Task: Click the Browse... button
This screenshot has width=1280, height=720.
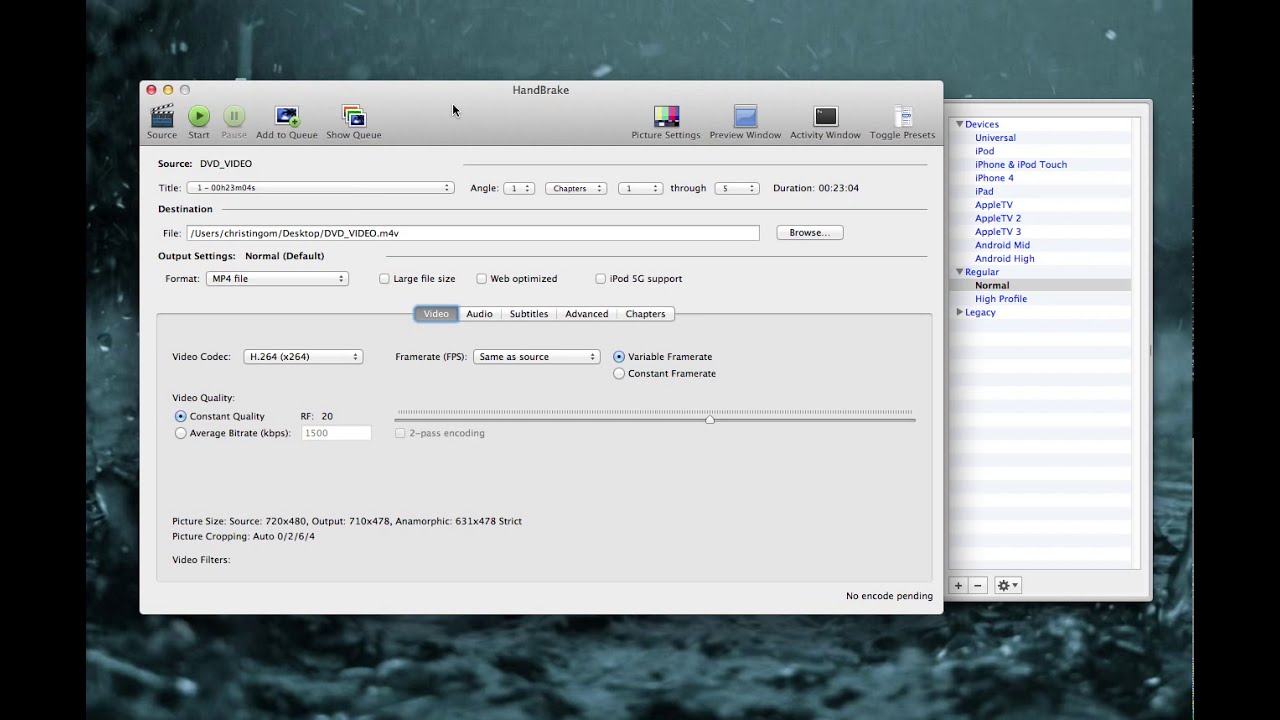Action: coord(810,233)
